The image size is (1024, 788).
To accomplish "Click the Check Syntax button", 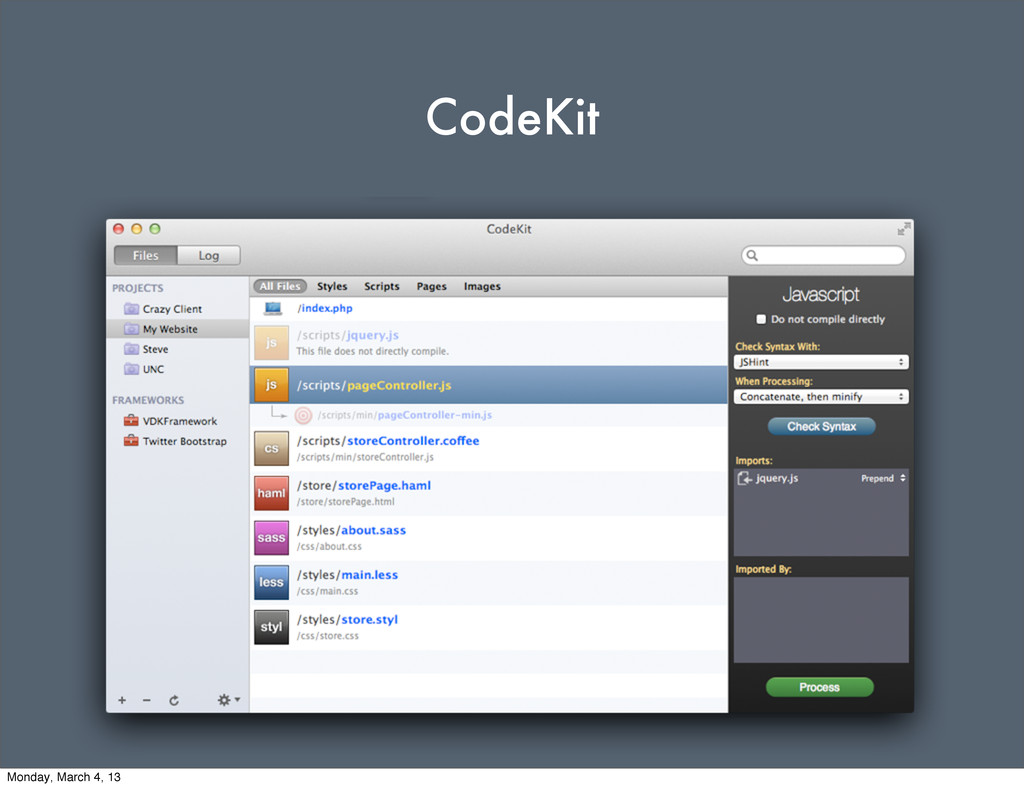I will pyautogui.click(x=822, y=426).
